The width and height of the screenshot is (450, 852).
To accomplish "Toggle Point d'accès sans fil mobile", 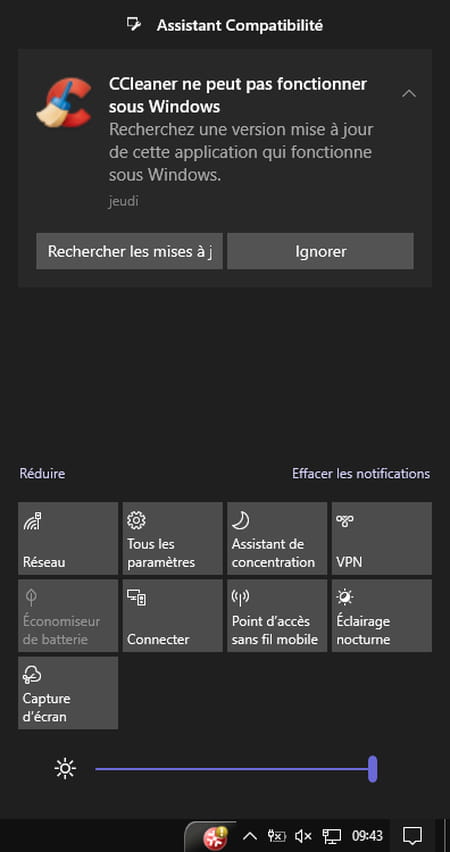I will tap(277, 616).
